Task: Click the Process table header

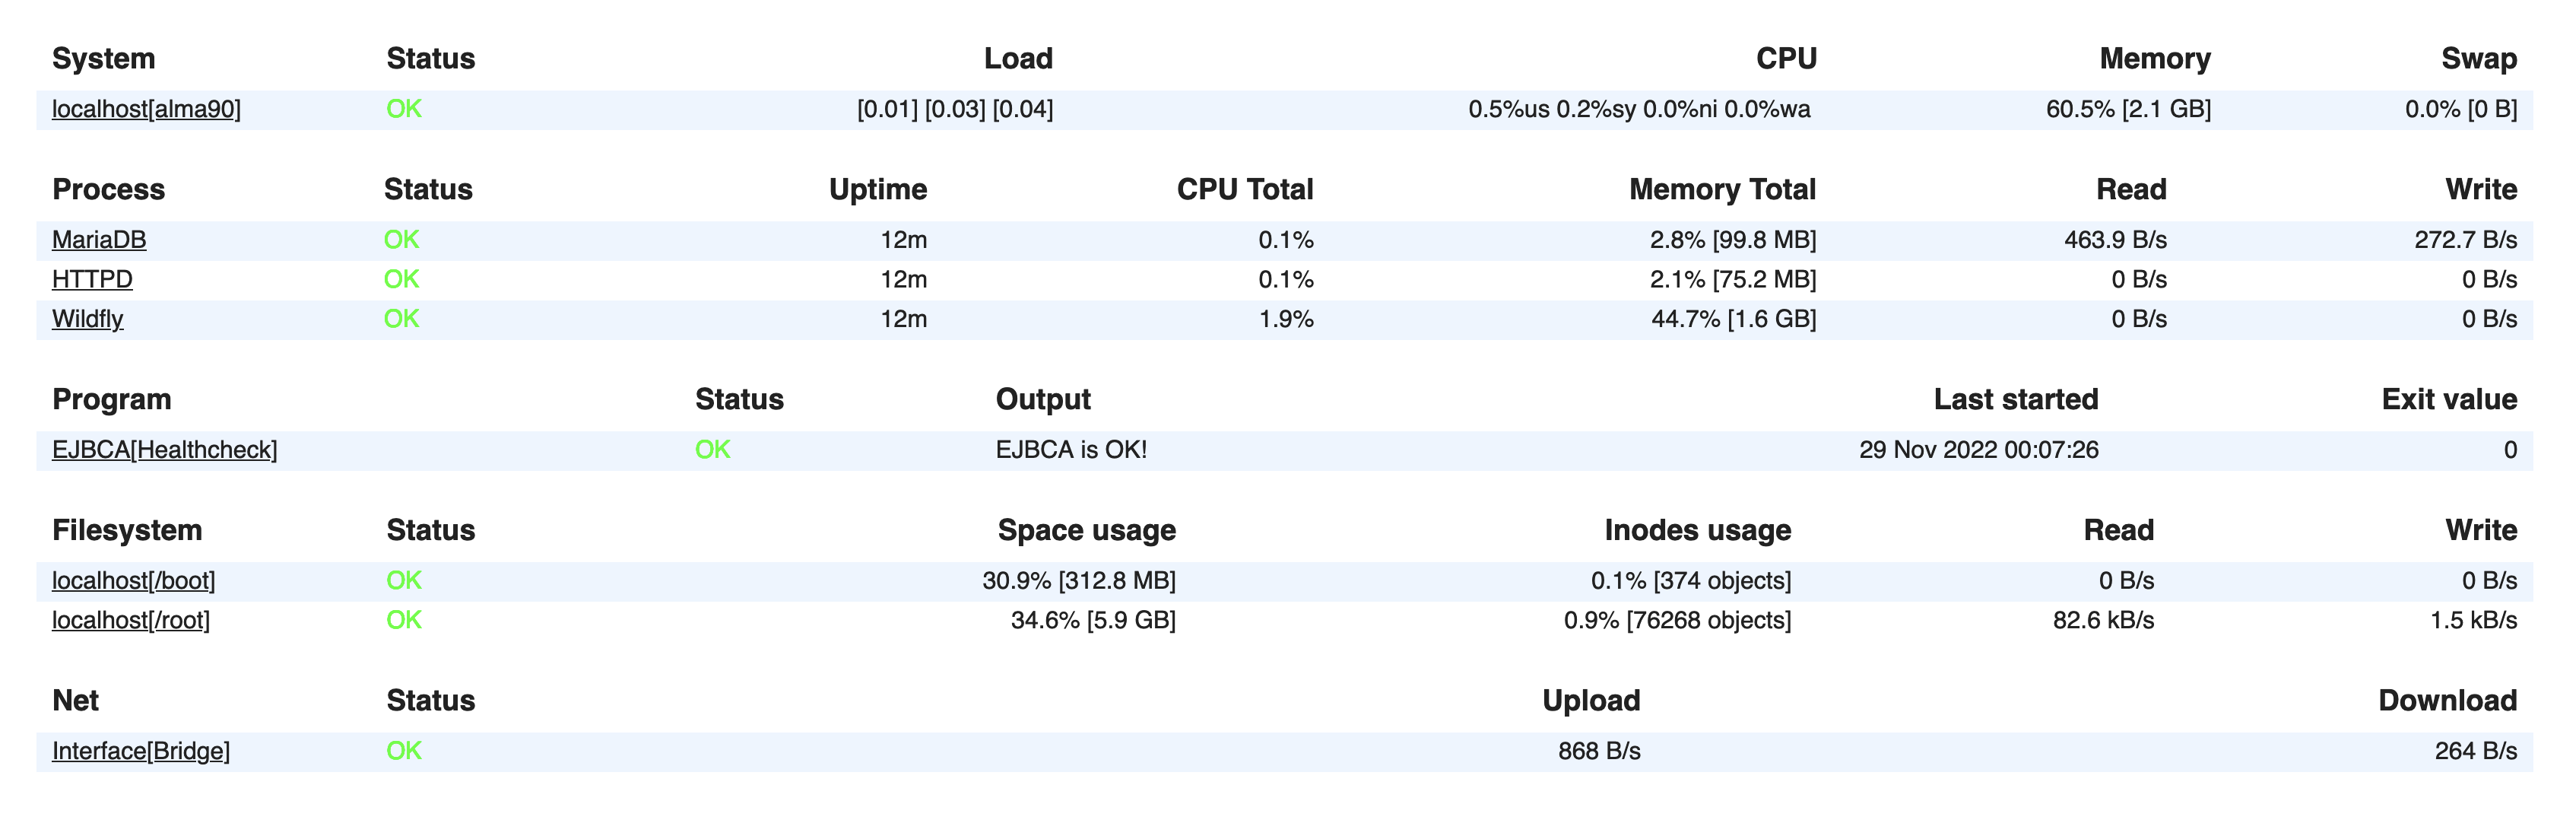Action: (x=108, y=190)
